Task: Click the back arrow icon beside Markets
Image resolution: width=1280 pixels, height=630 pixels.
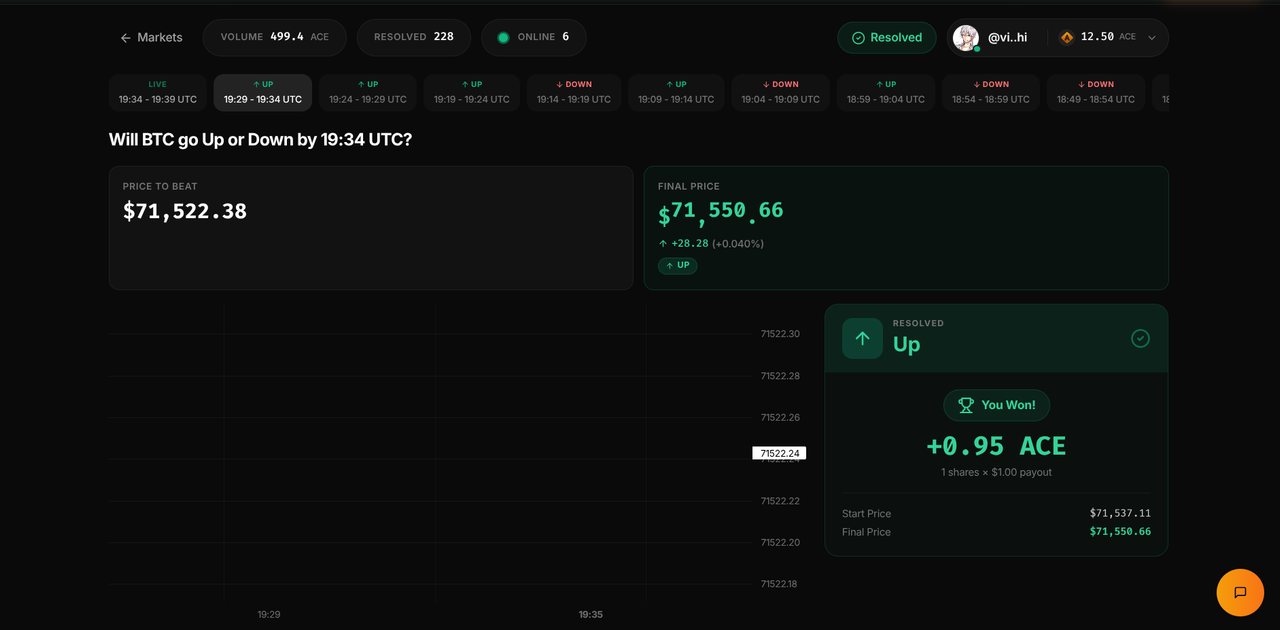Action: coord(126,38)
